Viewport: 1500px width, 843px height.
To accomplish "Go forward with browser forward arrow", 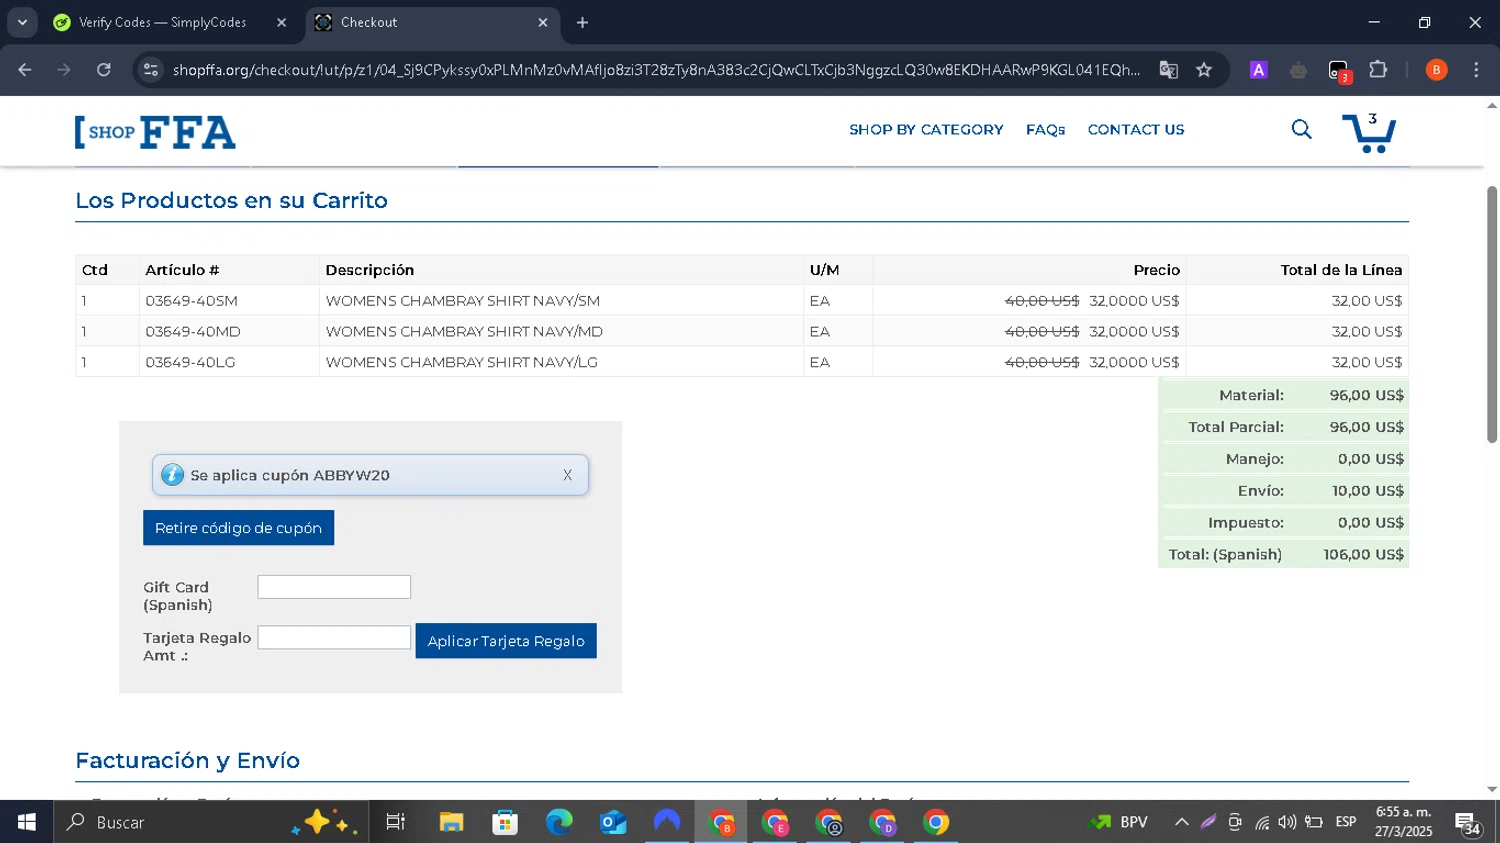I will 64,69.
